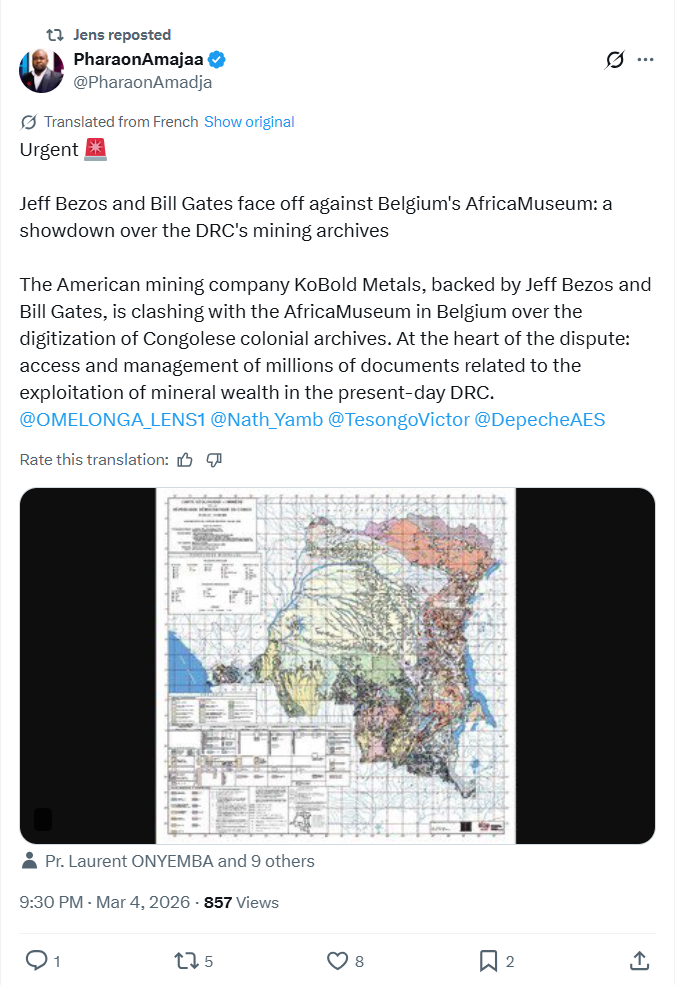Open the @OMELONGA_LENS1 mention link
The width and height of the screenshot is (692, 985).
point(112,419)
